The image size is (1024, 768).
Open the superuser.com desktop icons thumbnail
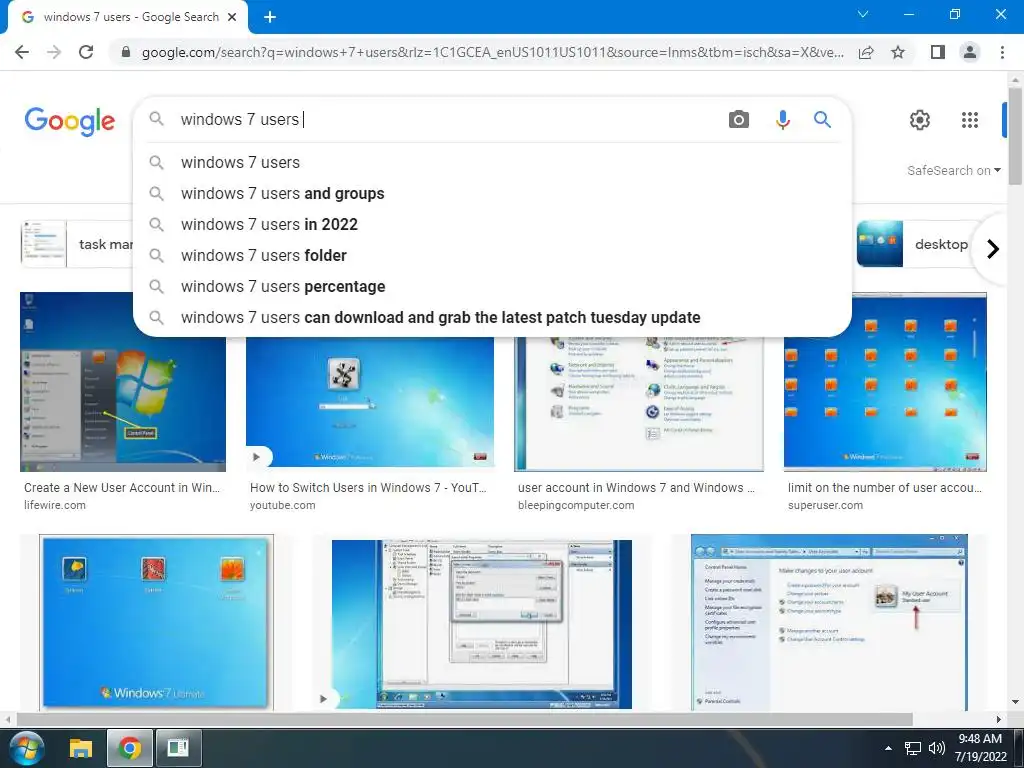(885, 381)
